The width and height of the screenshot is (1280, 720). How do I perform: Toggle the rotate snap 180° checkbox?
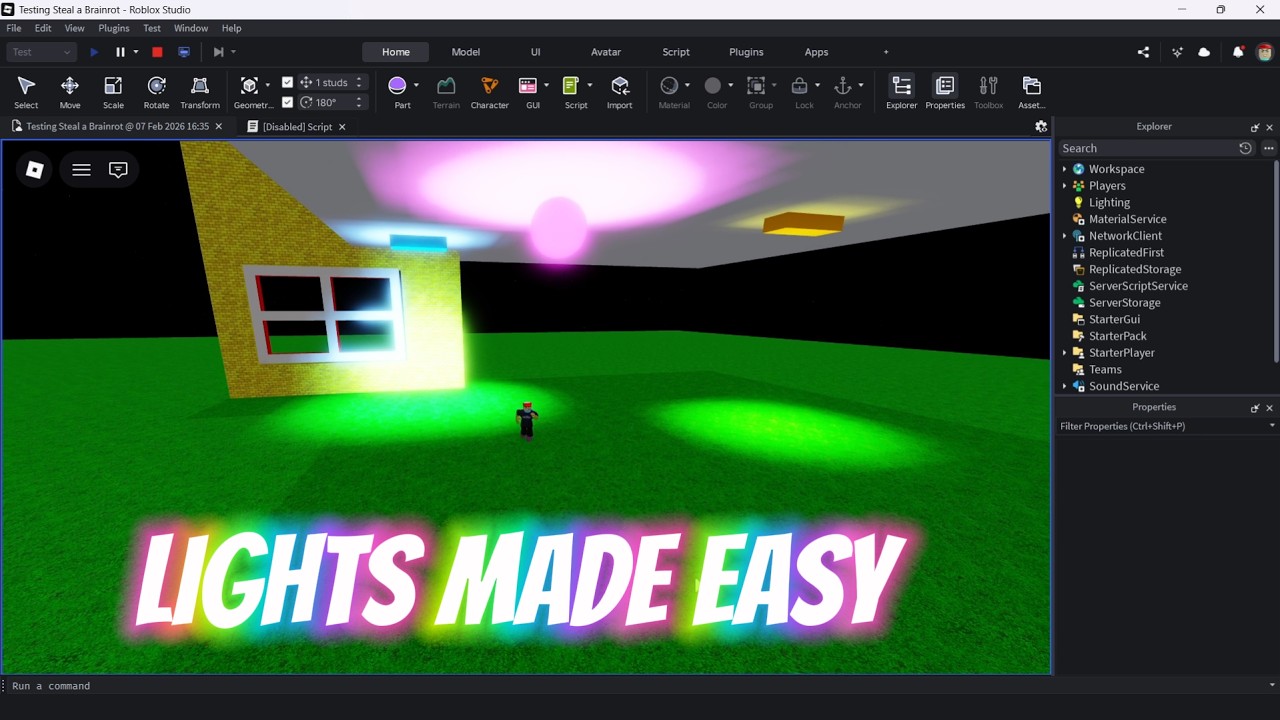click(288, 102)
